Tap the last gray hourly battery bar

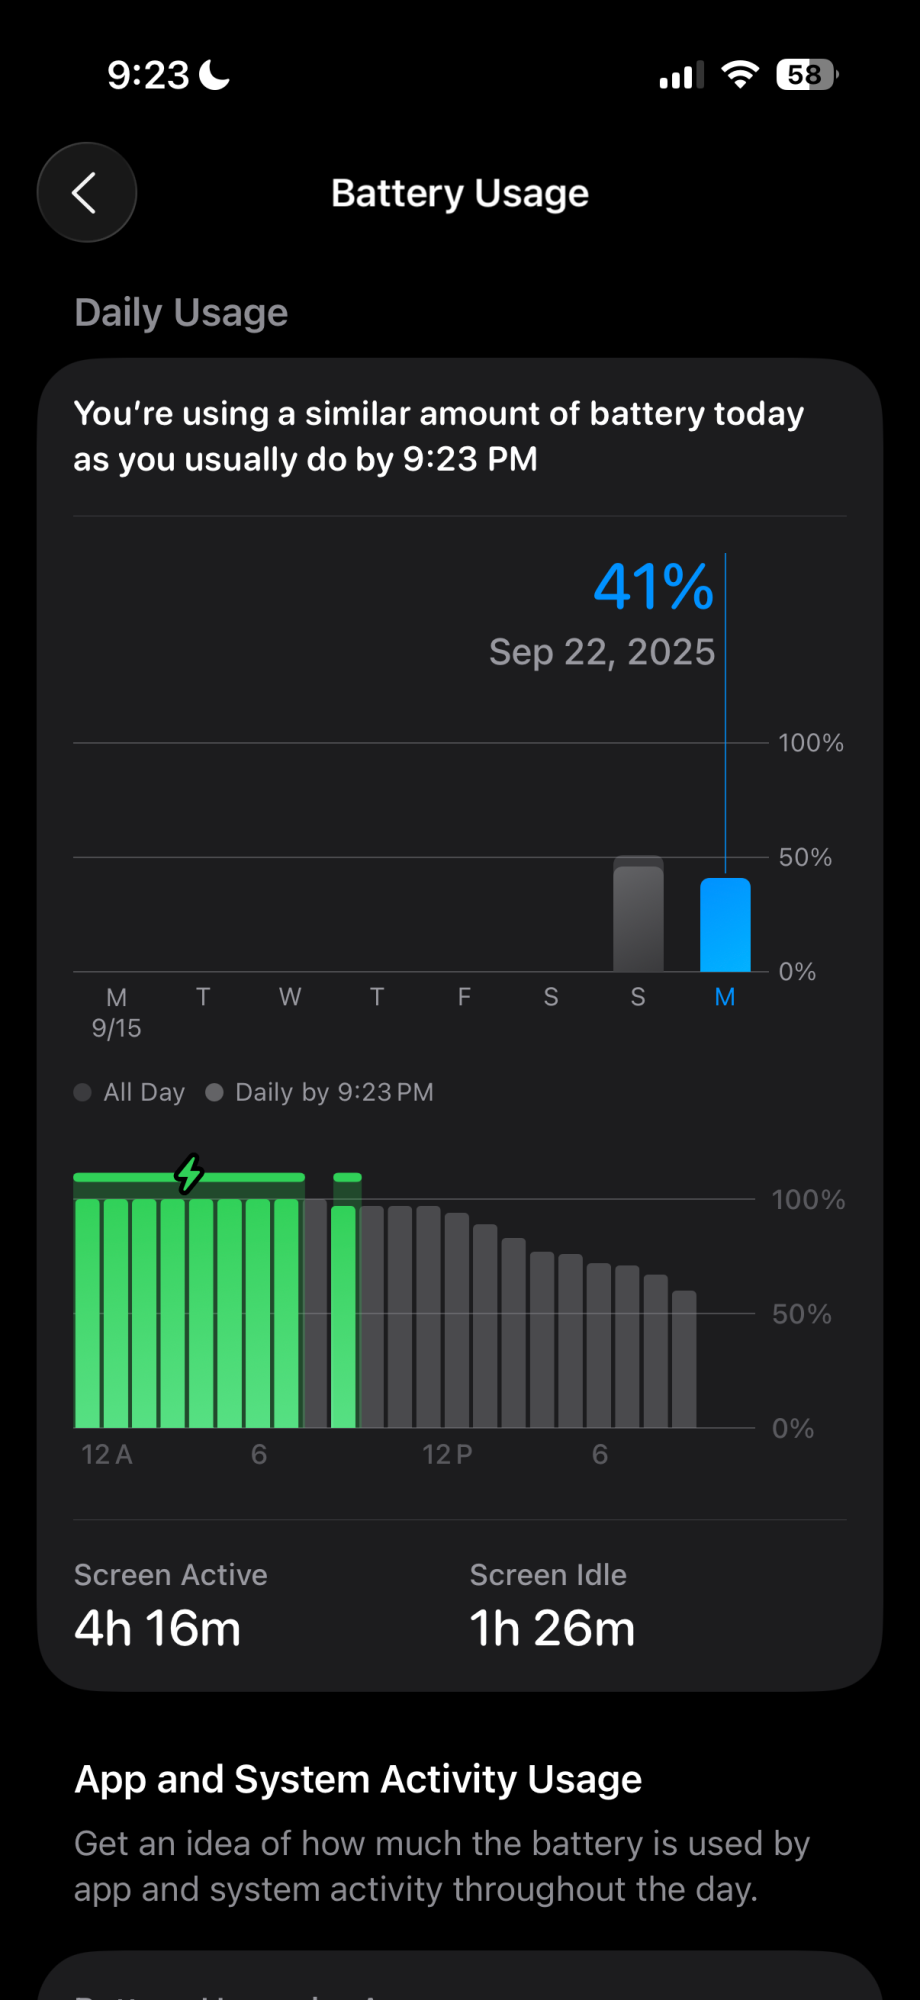tap(684, 1358)
